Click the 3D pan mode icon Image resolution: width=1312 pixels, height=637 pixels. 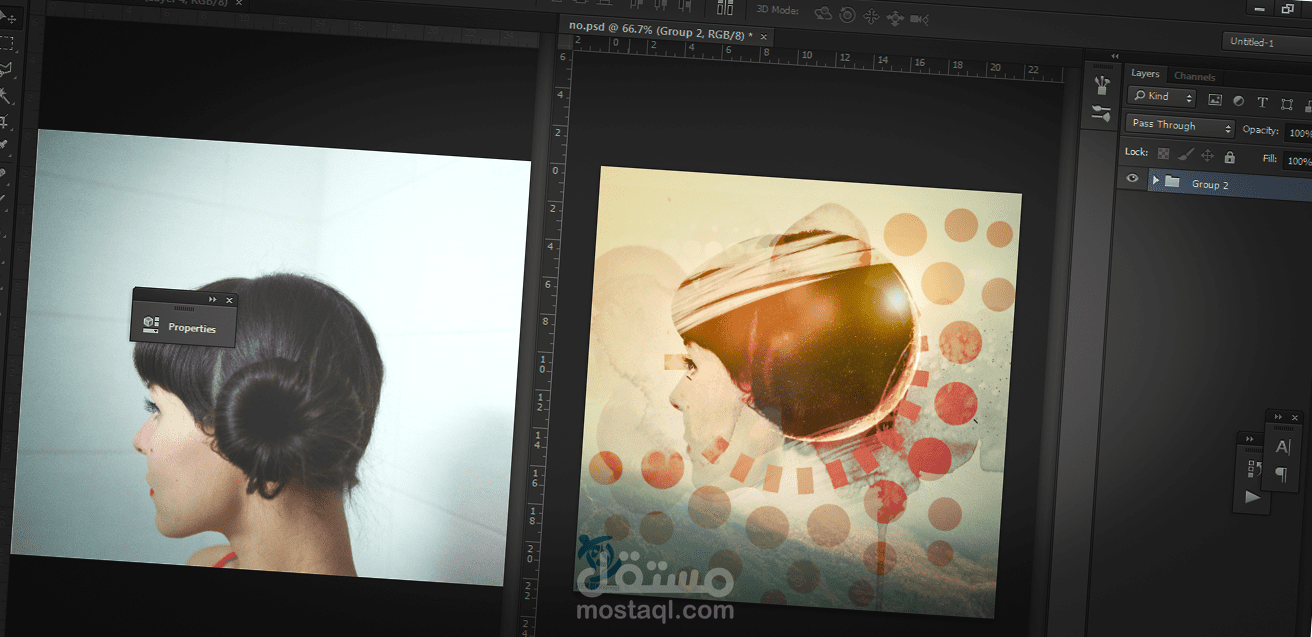[x=871, y=16]
